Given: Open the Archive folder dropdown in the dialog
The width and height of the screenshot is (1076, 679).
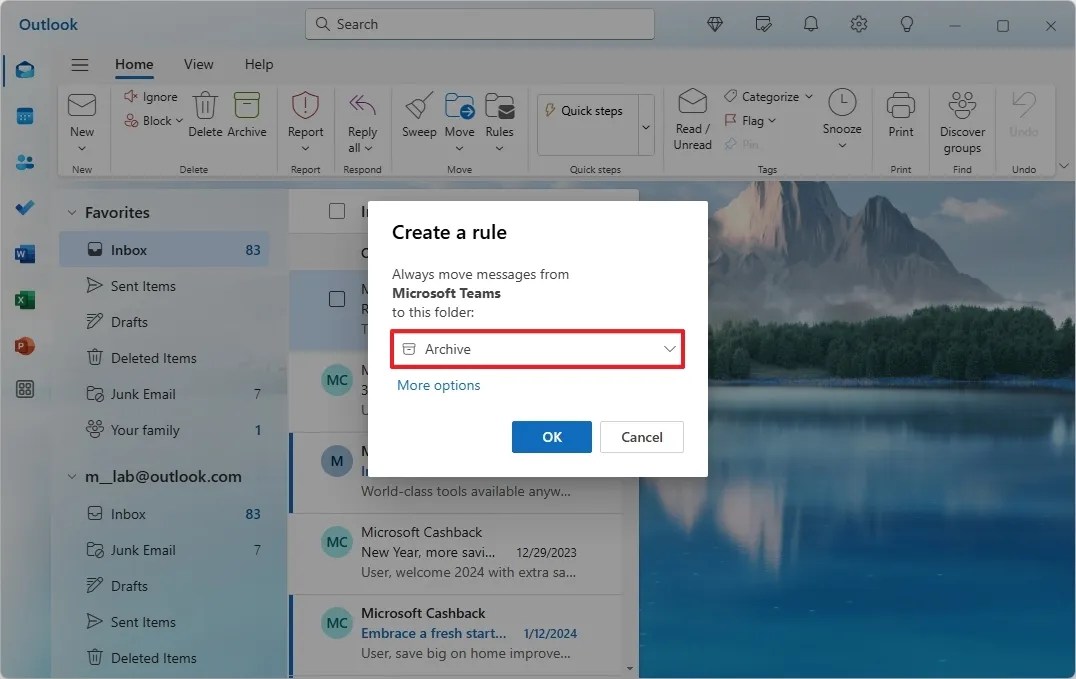Looking at the screenshot, I should point(537,349).
